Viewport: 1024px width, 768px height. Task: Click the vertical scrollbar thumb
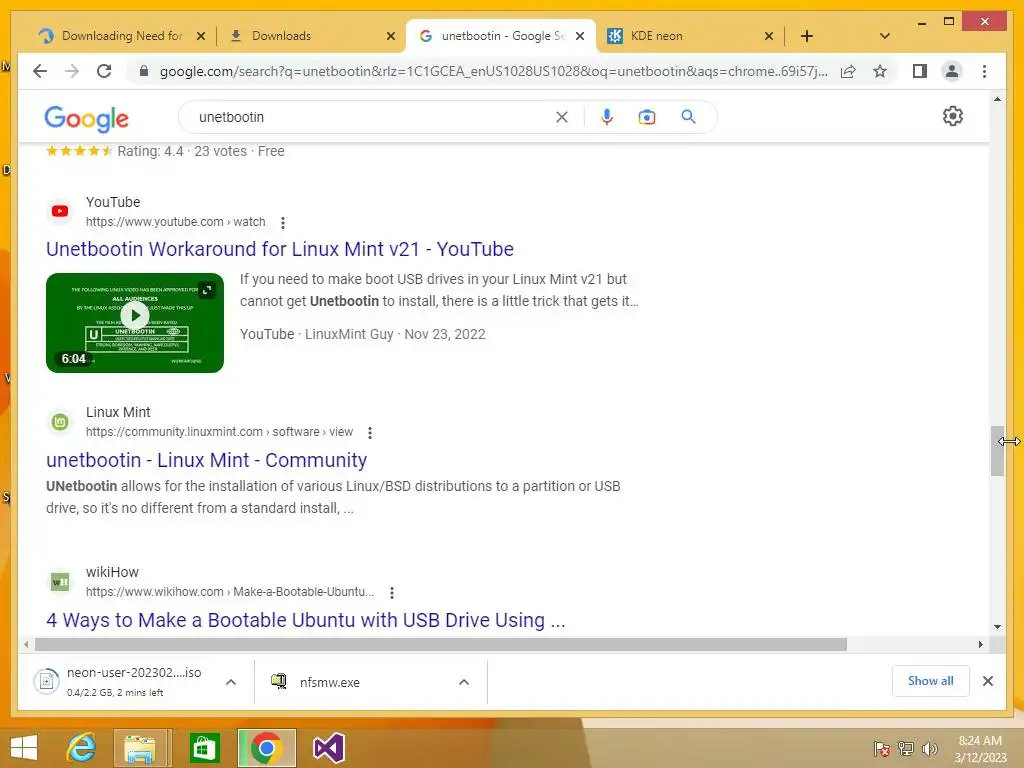(x=997, y=451)
